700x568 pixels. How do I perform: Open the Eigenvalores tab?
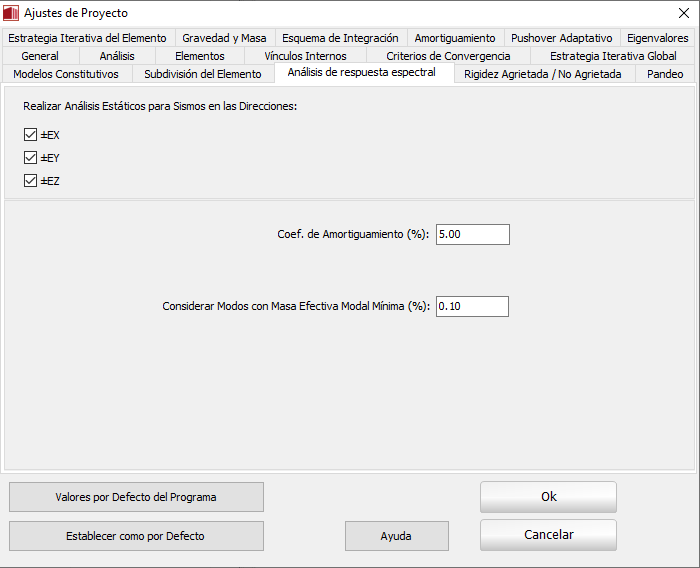tap(657, 38)
